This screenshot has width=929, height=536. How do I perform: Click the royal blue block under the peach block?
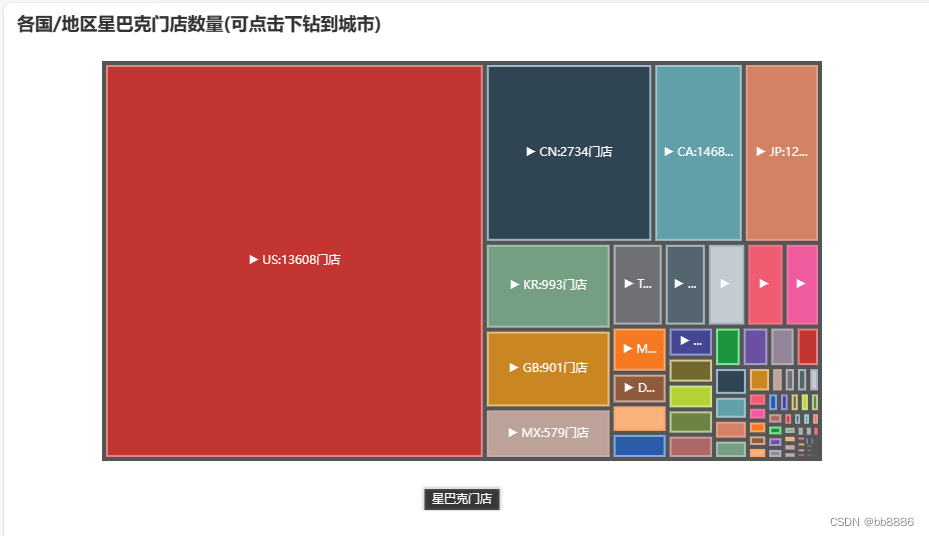click(639, 446)
